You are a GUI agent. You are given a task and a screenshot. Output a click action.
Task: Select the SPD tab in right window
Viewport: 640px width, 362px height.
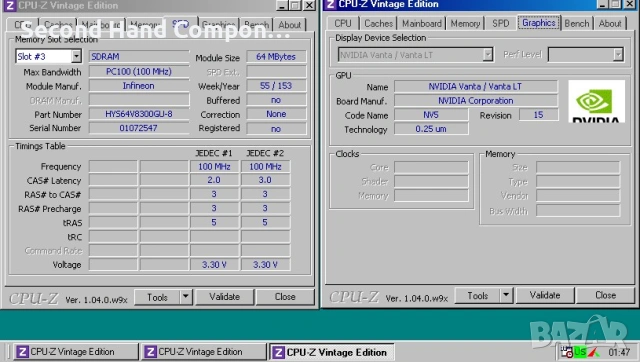click(500, 23)
